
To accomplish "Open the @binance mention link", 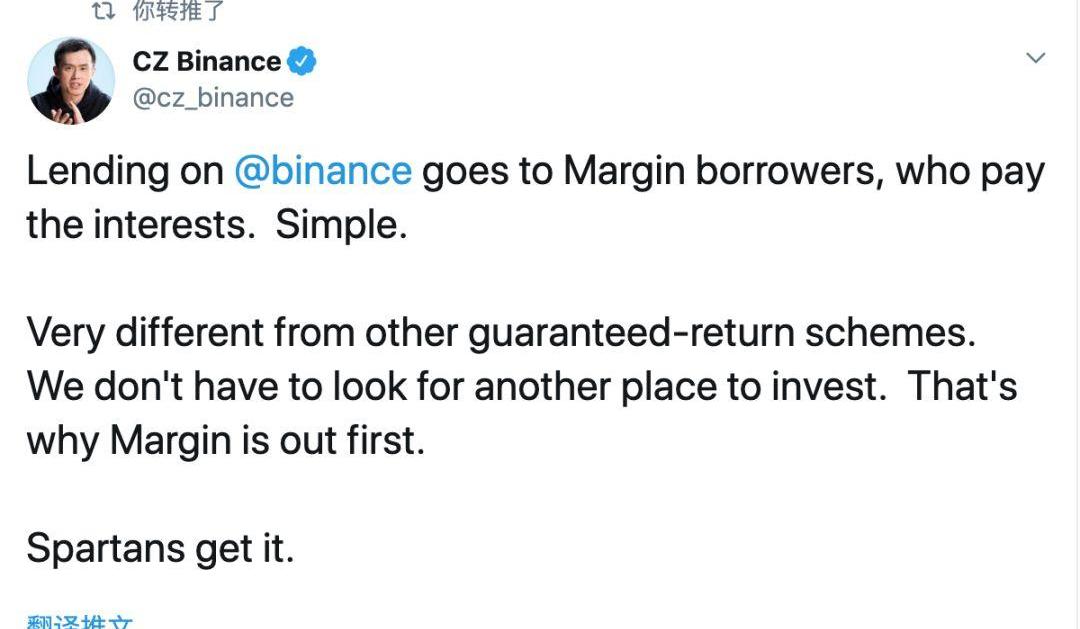I will 322,172.
